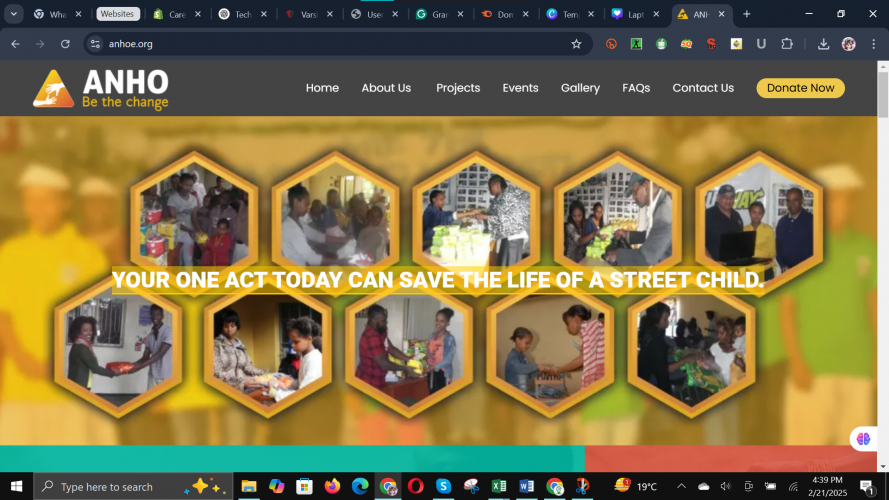The width and height of the screenshot is (889, 500).
Task: Switch to the Care tab
Action: coord(177,14)
